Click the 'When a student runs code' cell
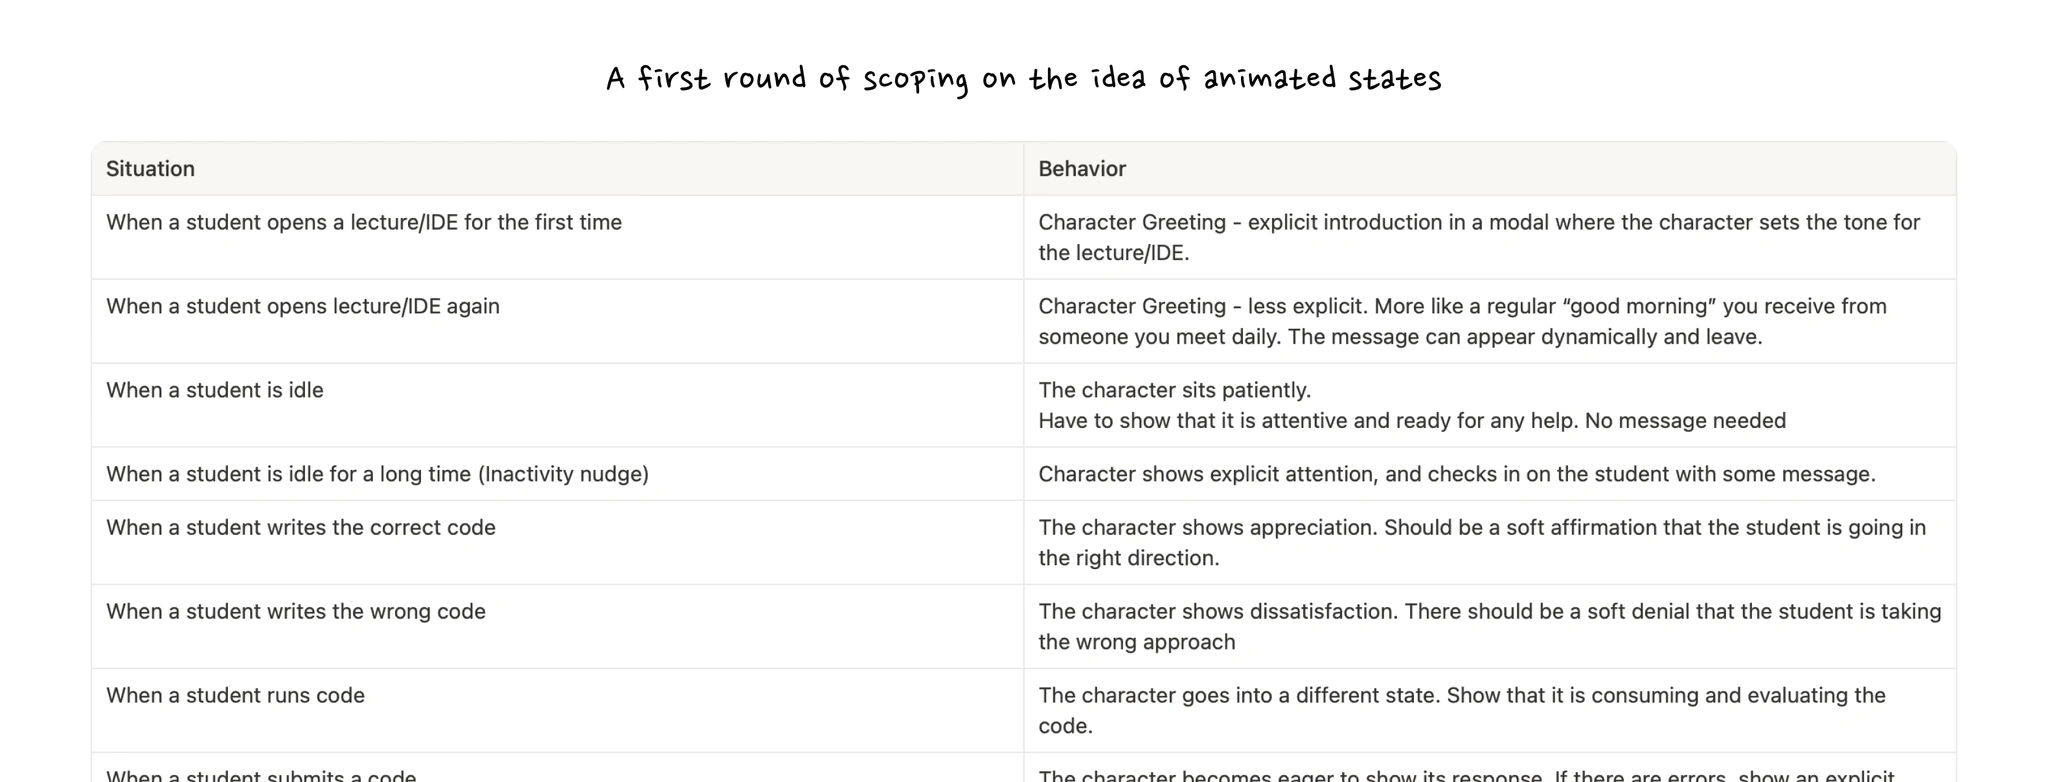Image resolution: width=2048 pixels, height=782 pixels. point(235,696)
